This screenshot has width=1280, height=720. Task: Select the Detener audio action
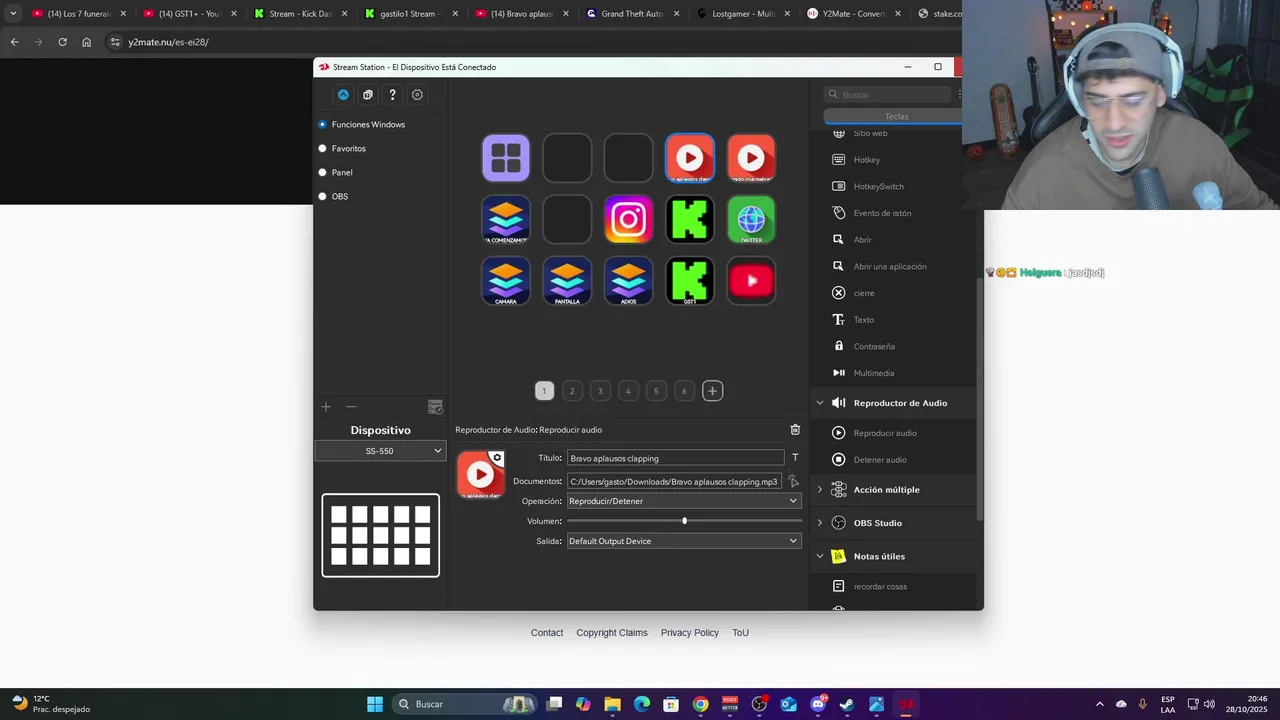point(879,460)
